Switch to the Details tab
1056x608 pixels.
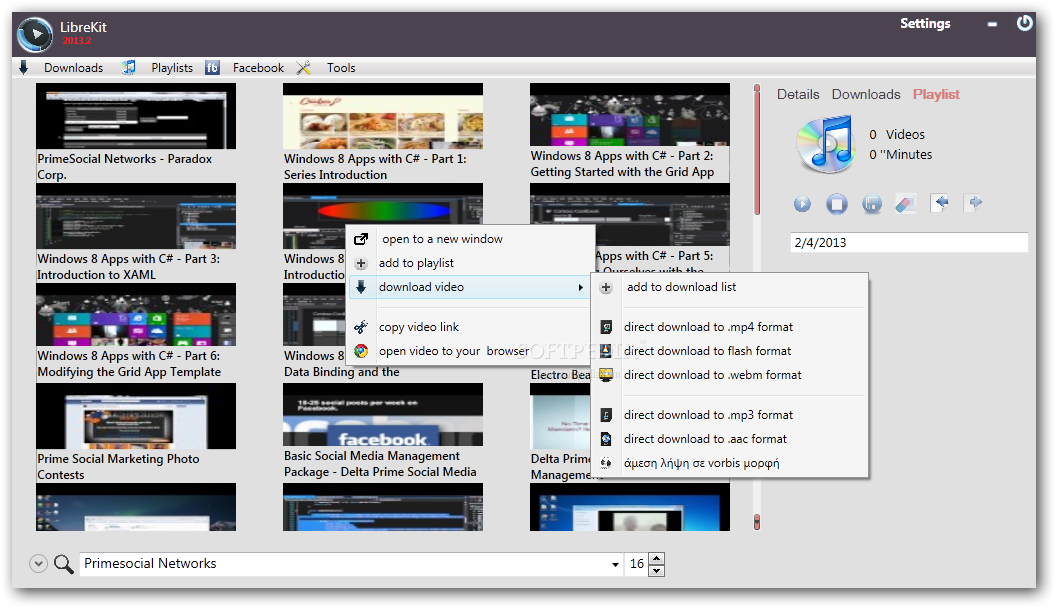[x=798, y=94]
